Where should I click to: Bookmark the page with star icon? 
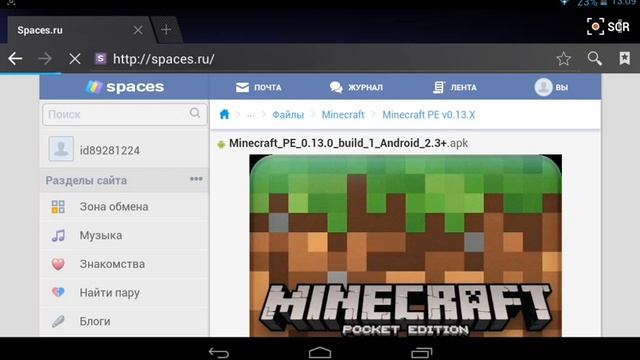point(563,59)
